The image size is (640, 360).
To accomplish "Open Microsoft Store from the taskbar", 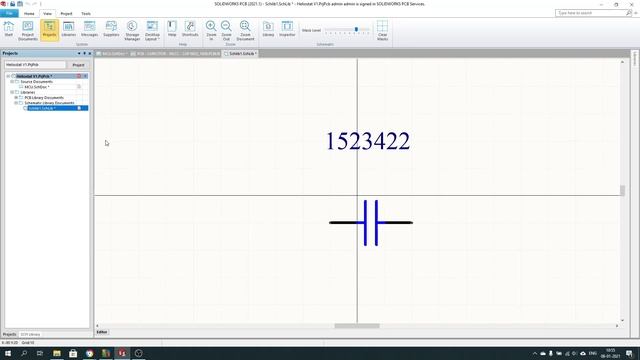I will [x=73, y=353].
